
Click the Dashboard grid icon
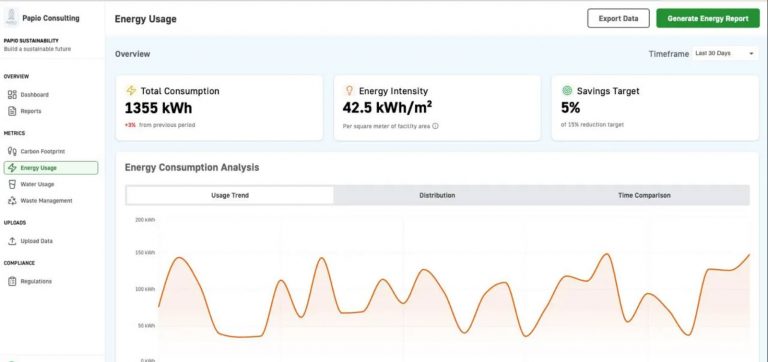point(12,95)
